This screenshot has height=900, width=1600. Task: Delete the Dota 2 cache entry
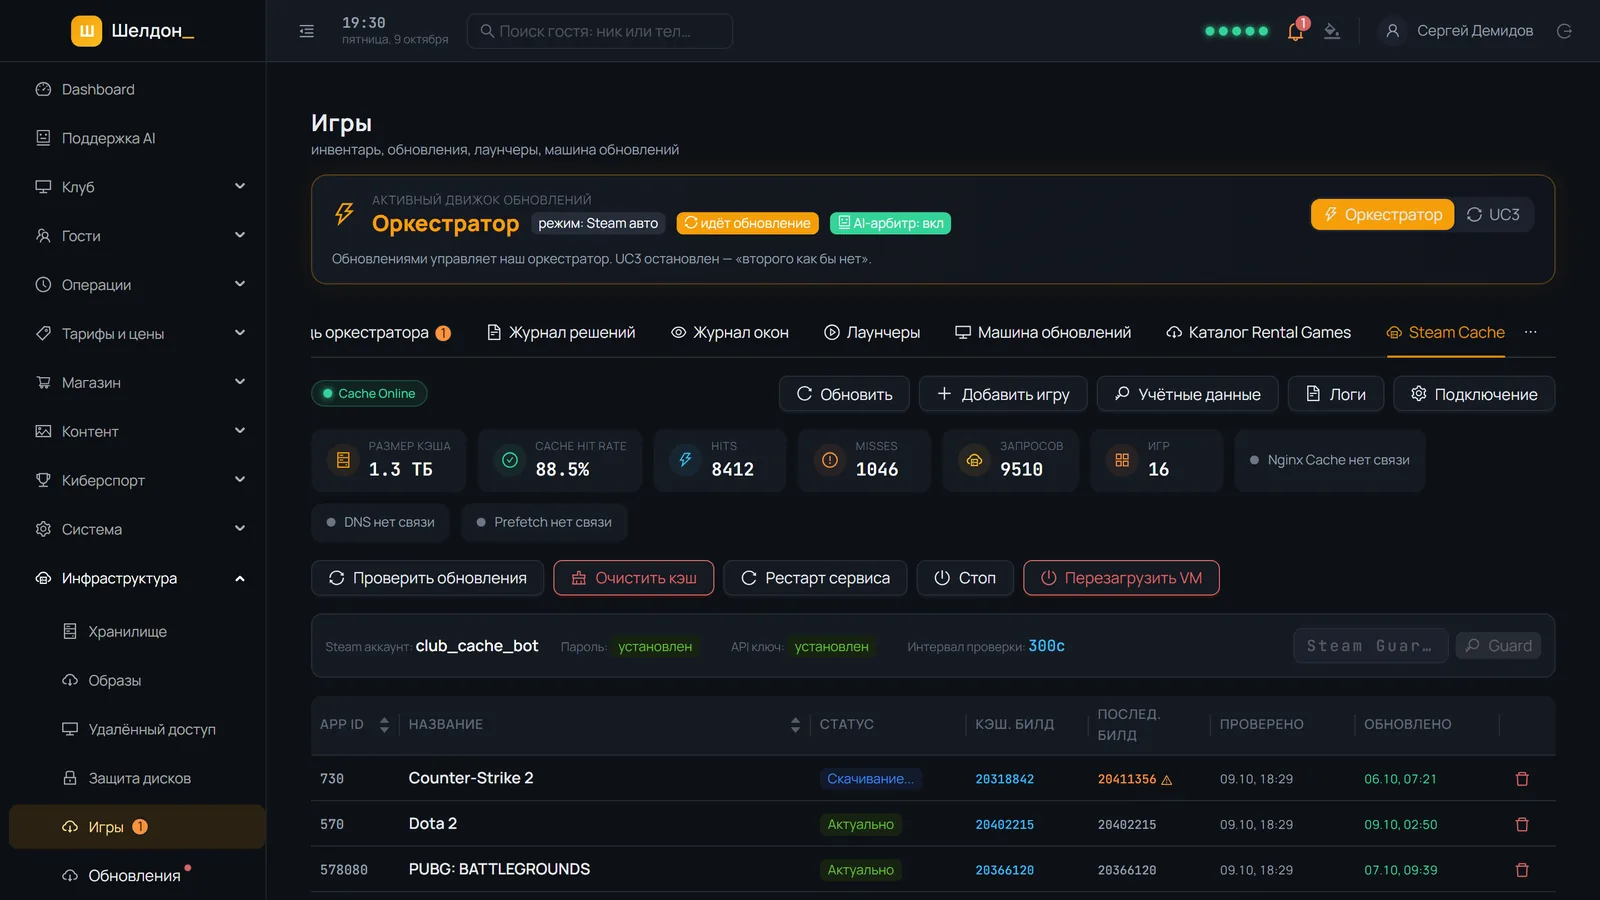[x=1522, y=825]
